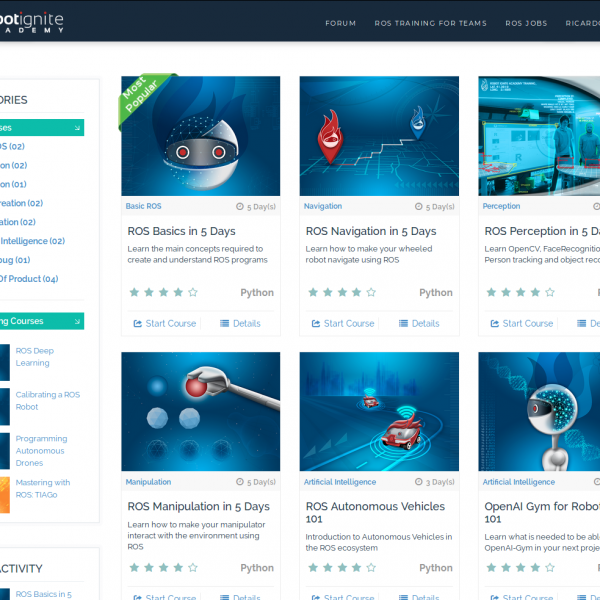Rate Autonomous Vehicles 101 with the fifth star
This screenshot has height=600, width=600.
[x=371, y=567]
